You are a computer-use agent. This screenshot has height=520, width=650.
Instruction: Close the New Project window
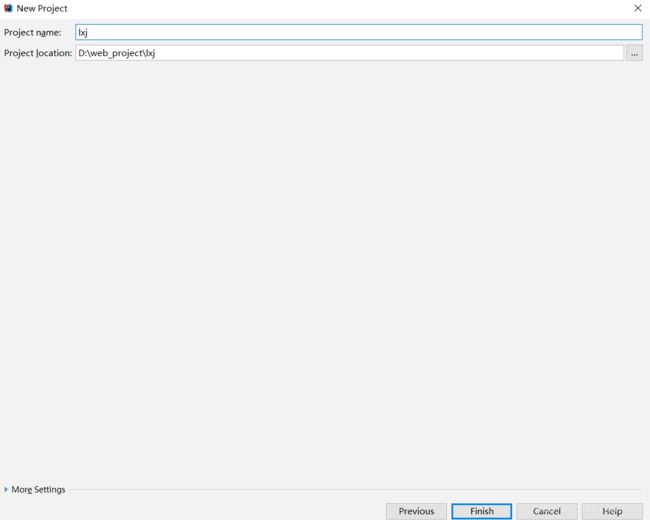coord(638,8)
